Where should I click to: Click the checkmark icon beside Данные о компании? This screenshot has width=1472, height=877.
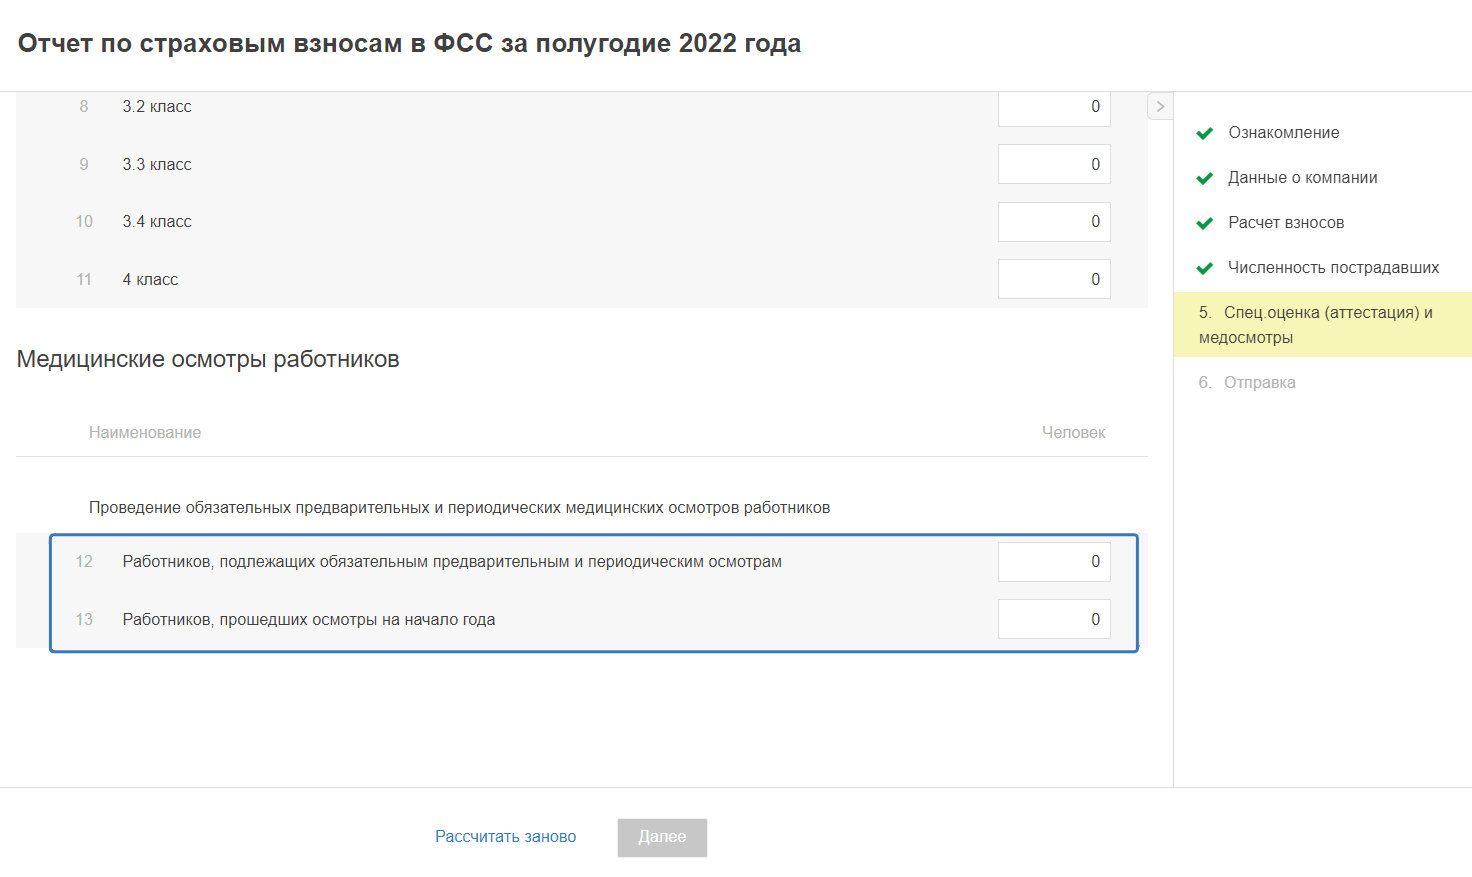click(x=1205, y=178)
